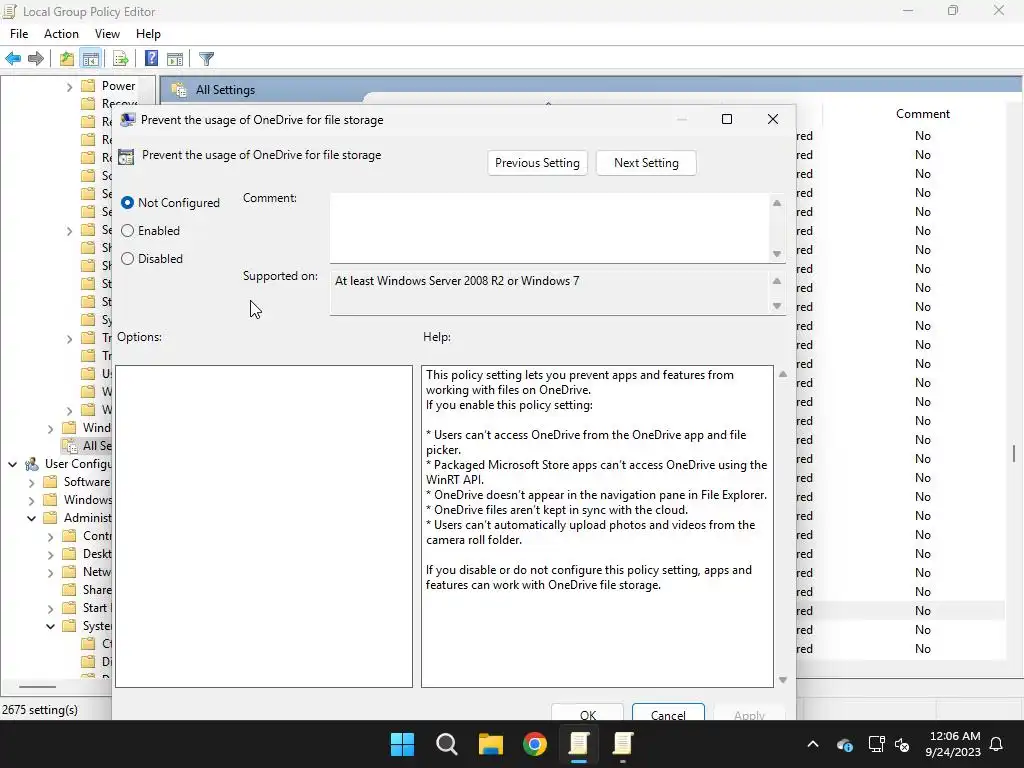The width and height of the screenshot is (1024, 768).
Task: Click the Power folder icon in tree
Action: click(x=88, y=86)
